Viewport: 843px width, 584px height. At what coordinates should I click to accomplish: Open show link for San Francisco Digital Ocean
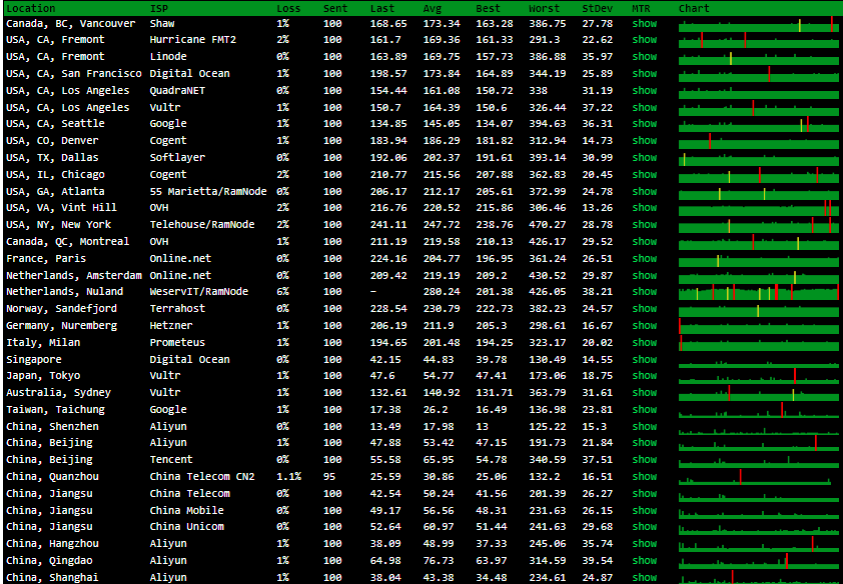click(x=644, y=74)
